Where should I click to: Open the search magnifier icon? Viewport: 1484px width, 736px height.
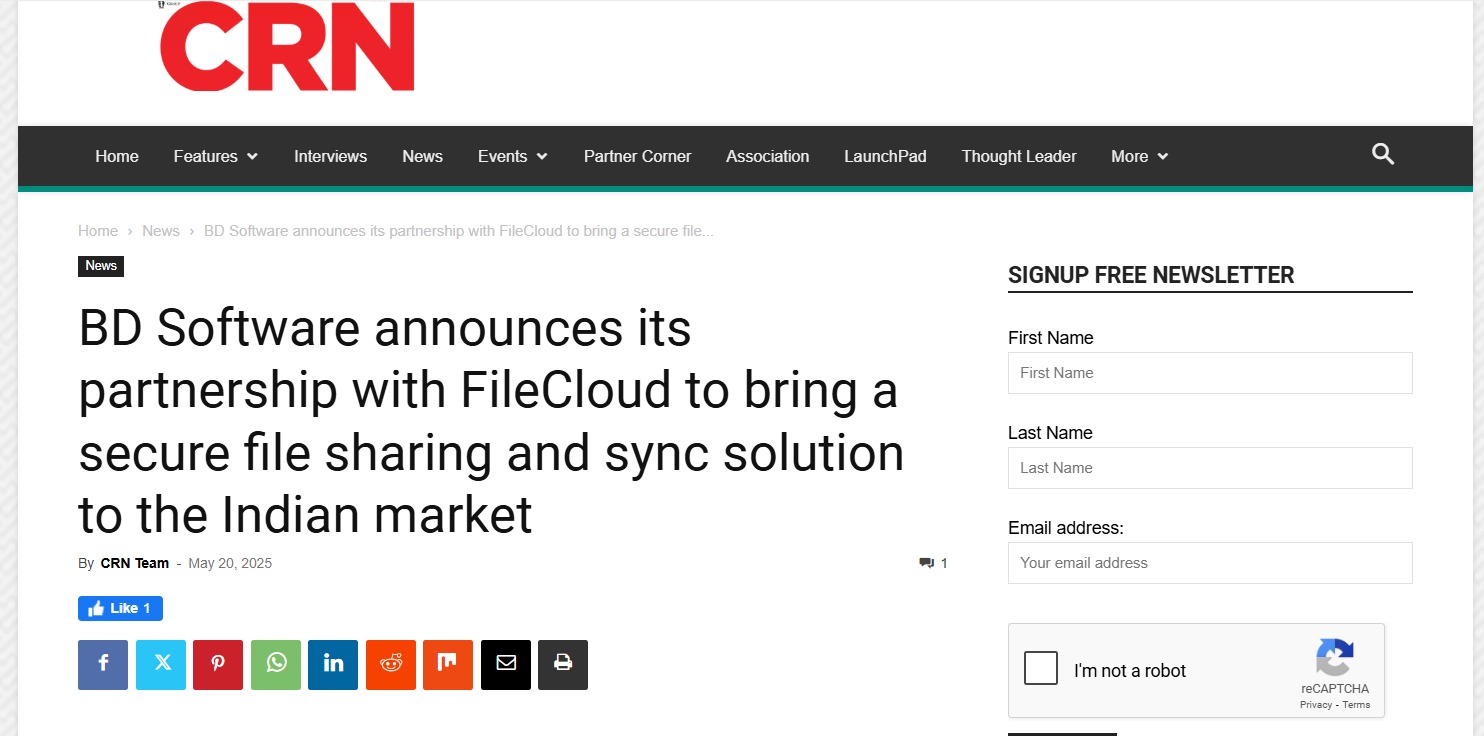pos(1383,154)
